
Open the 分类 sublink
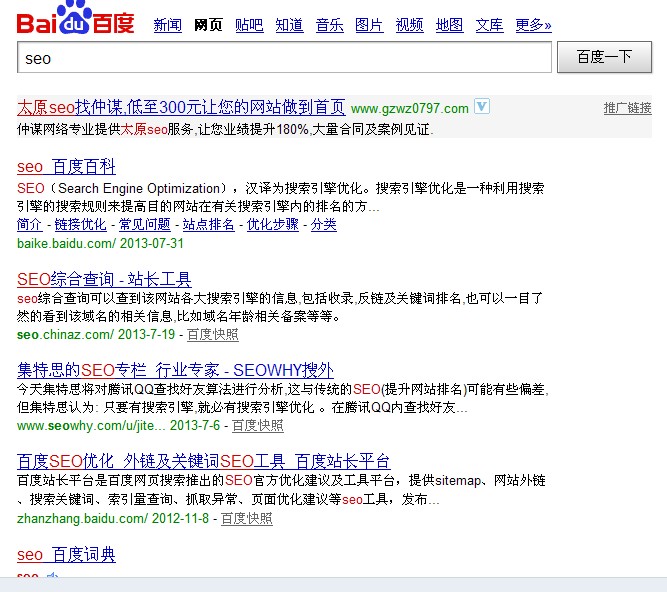click(x=324, y=224)
